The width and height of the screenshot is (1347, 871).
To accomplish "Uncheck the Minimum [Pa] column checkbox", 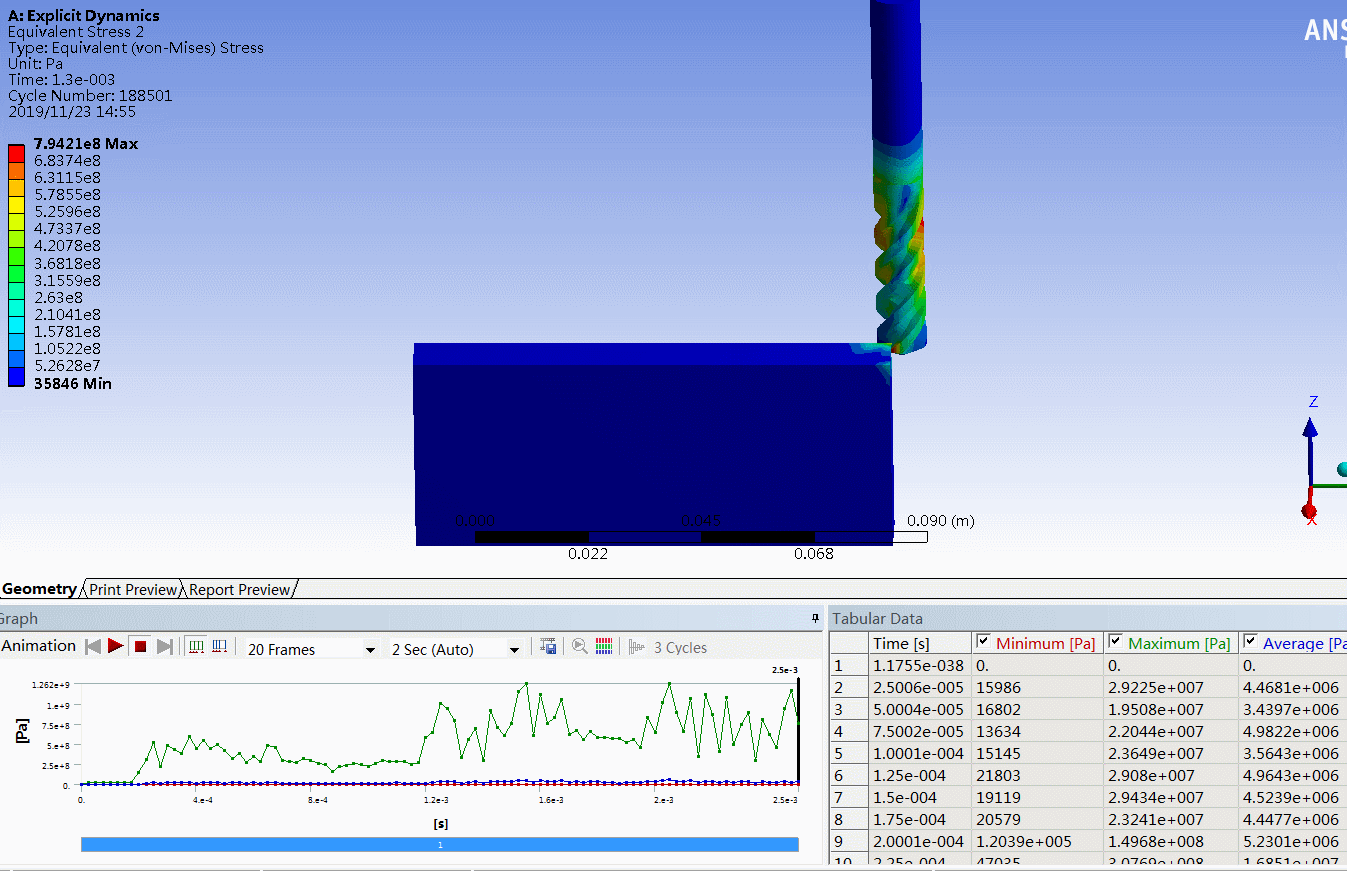I will (x=983, y=642).
